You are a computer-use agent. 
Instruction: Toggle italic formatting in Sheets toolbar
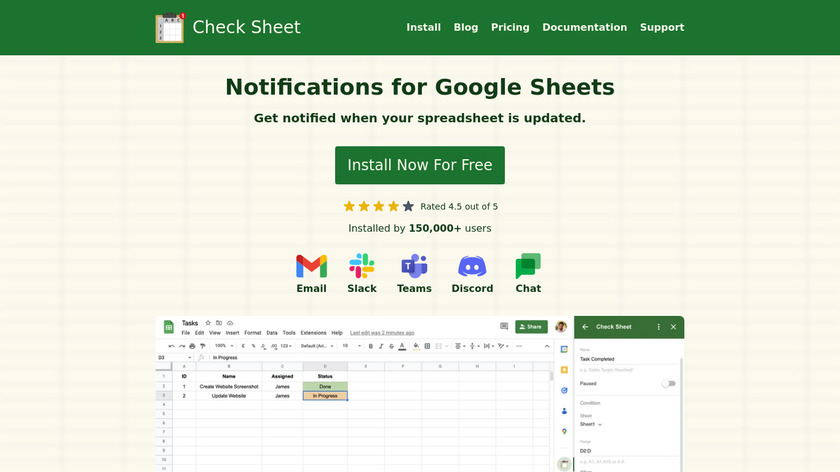[381, 346]
